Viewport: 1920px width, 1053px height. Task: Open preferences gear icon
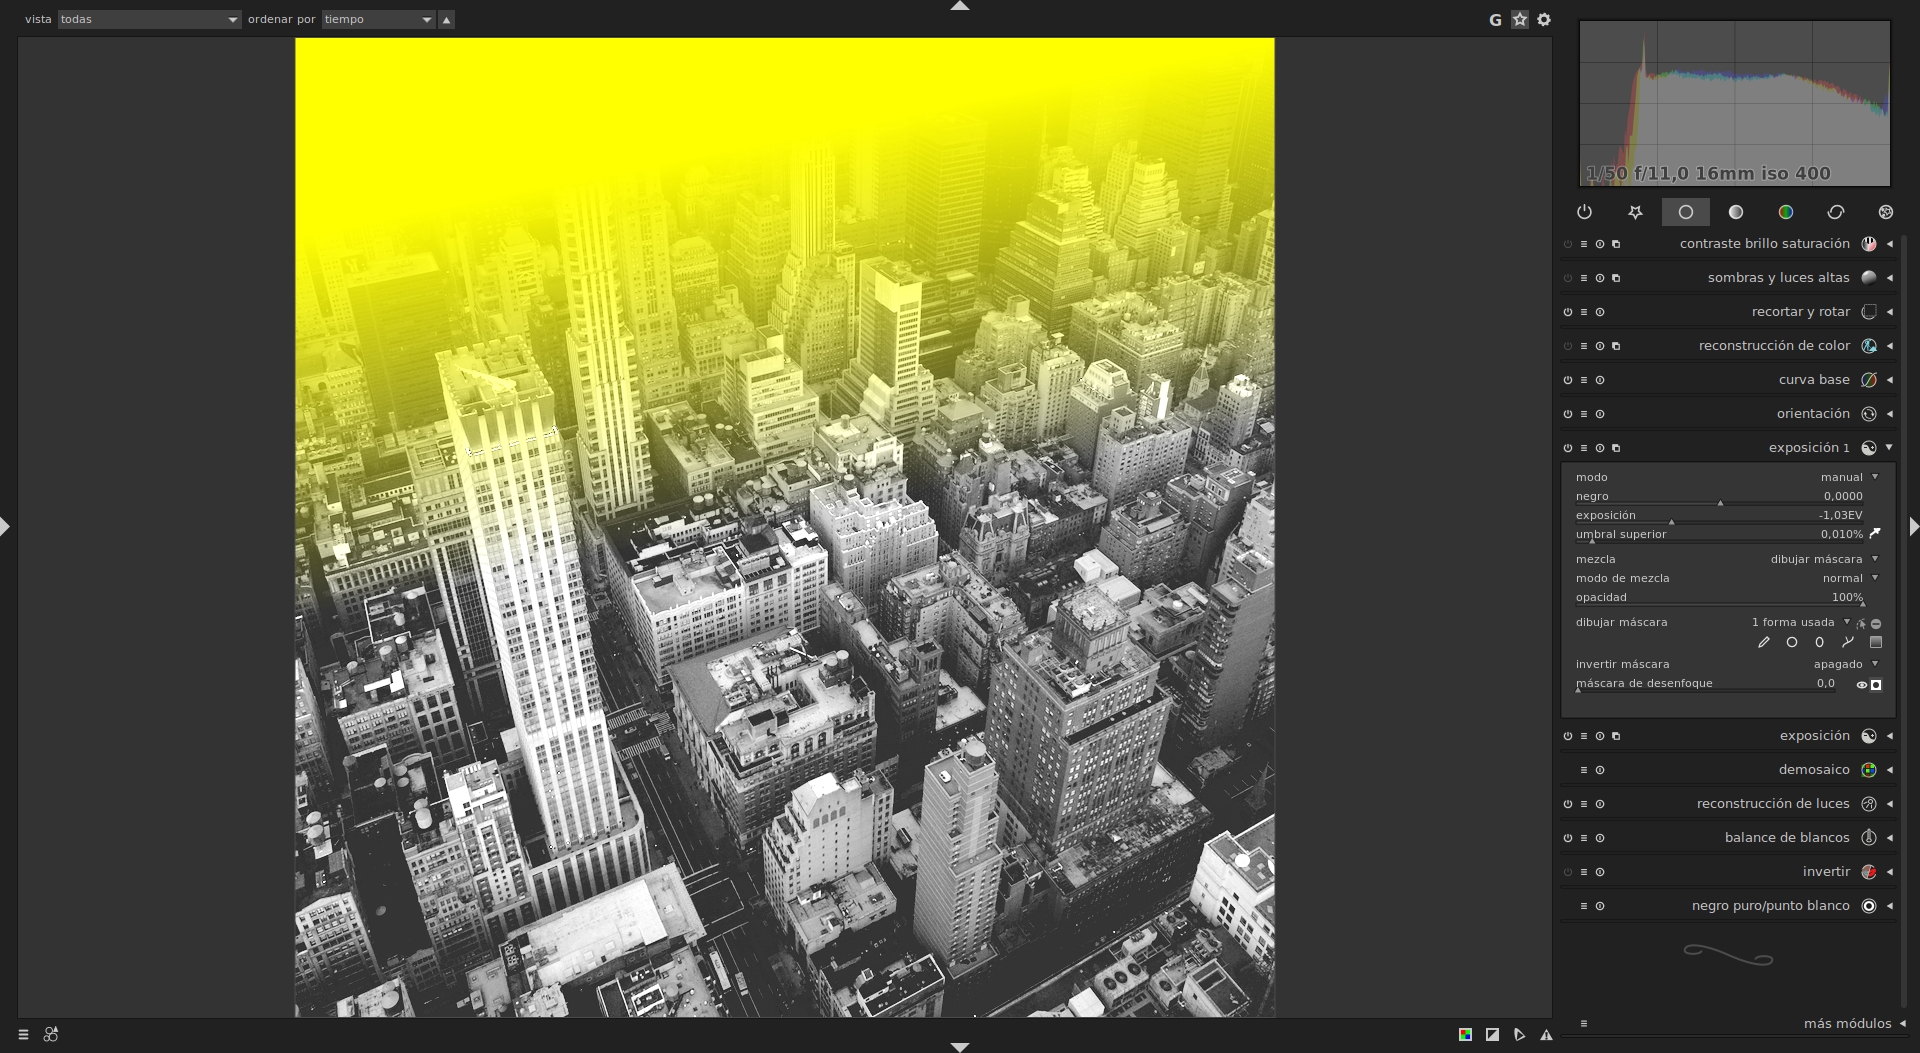click(x=1544, y=20)
